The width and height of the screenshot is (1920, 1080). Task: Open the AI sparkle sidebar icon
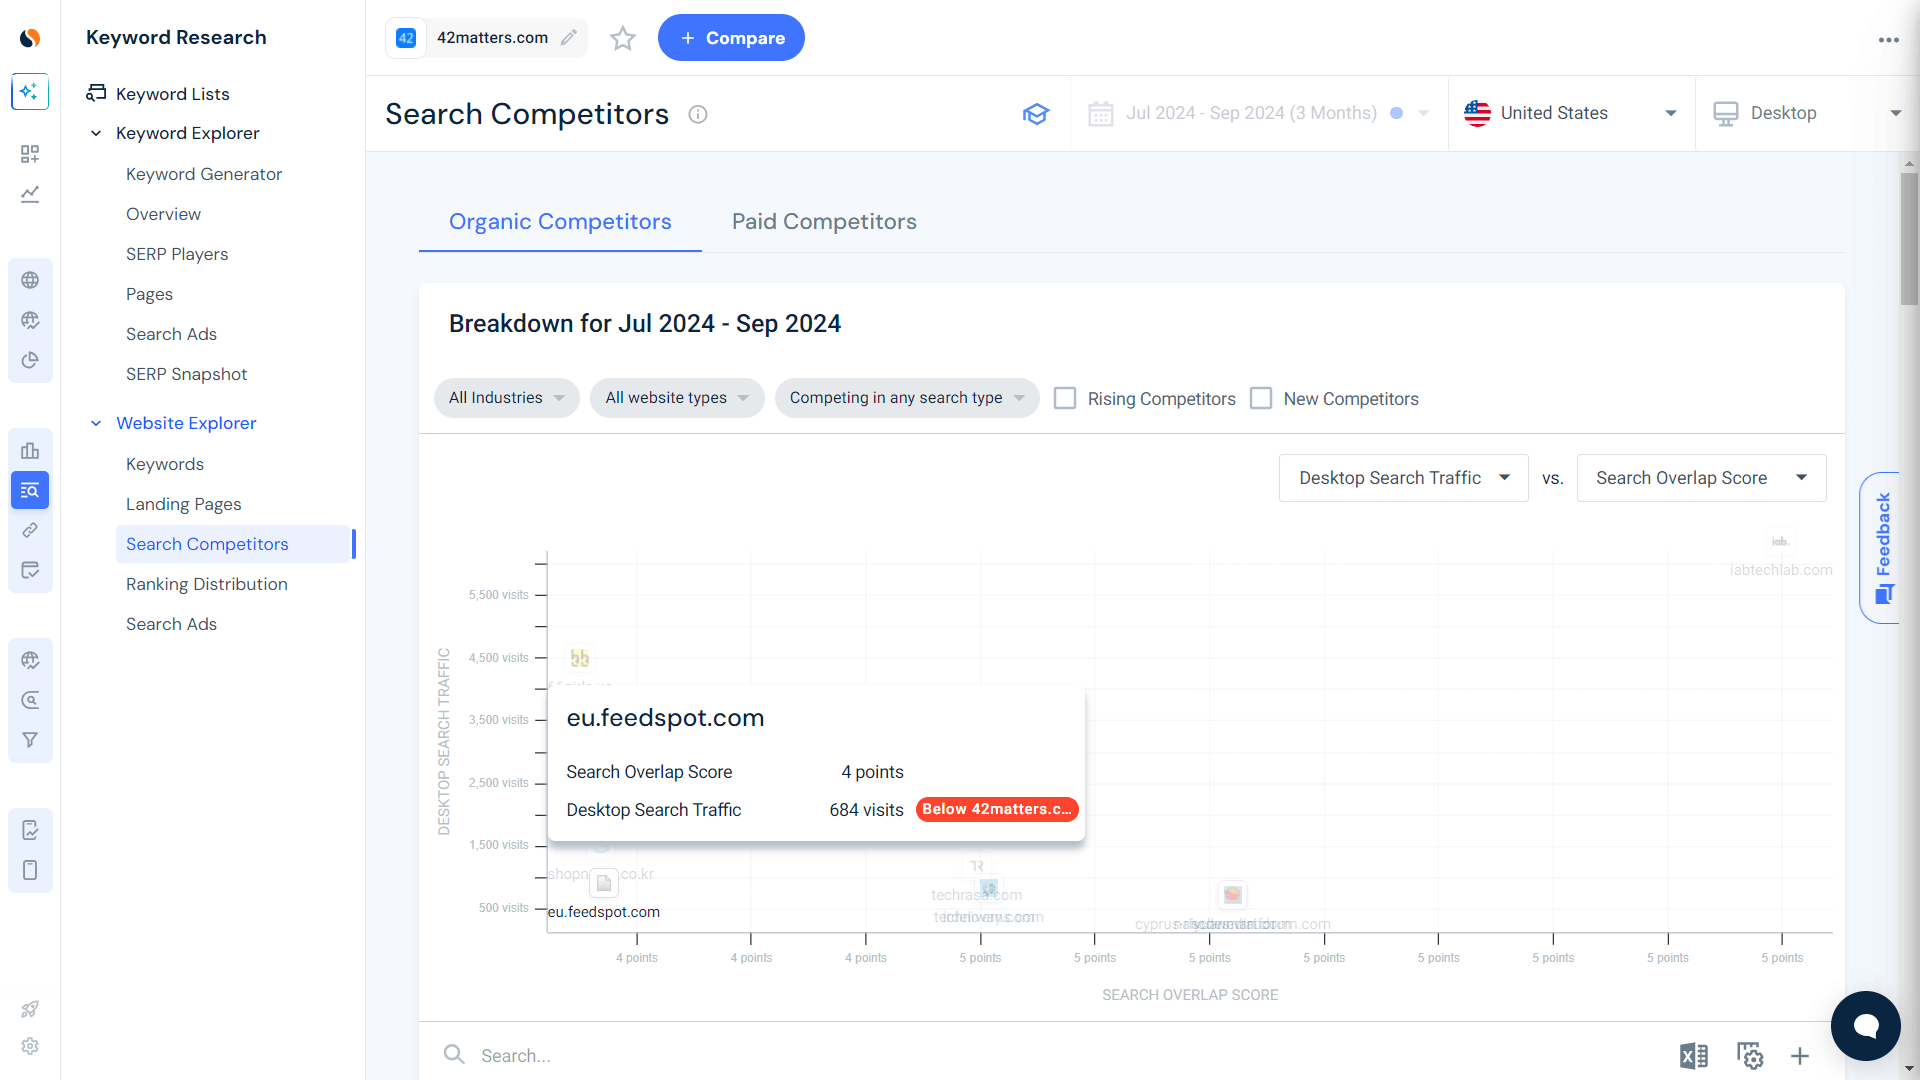(x=30, y=92)
